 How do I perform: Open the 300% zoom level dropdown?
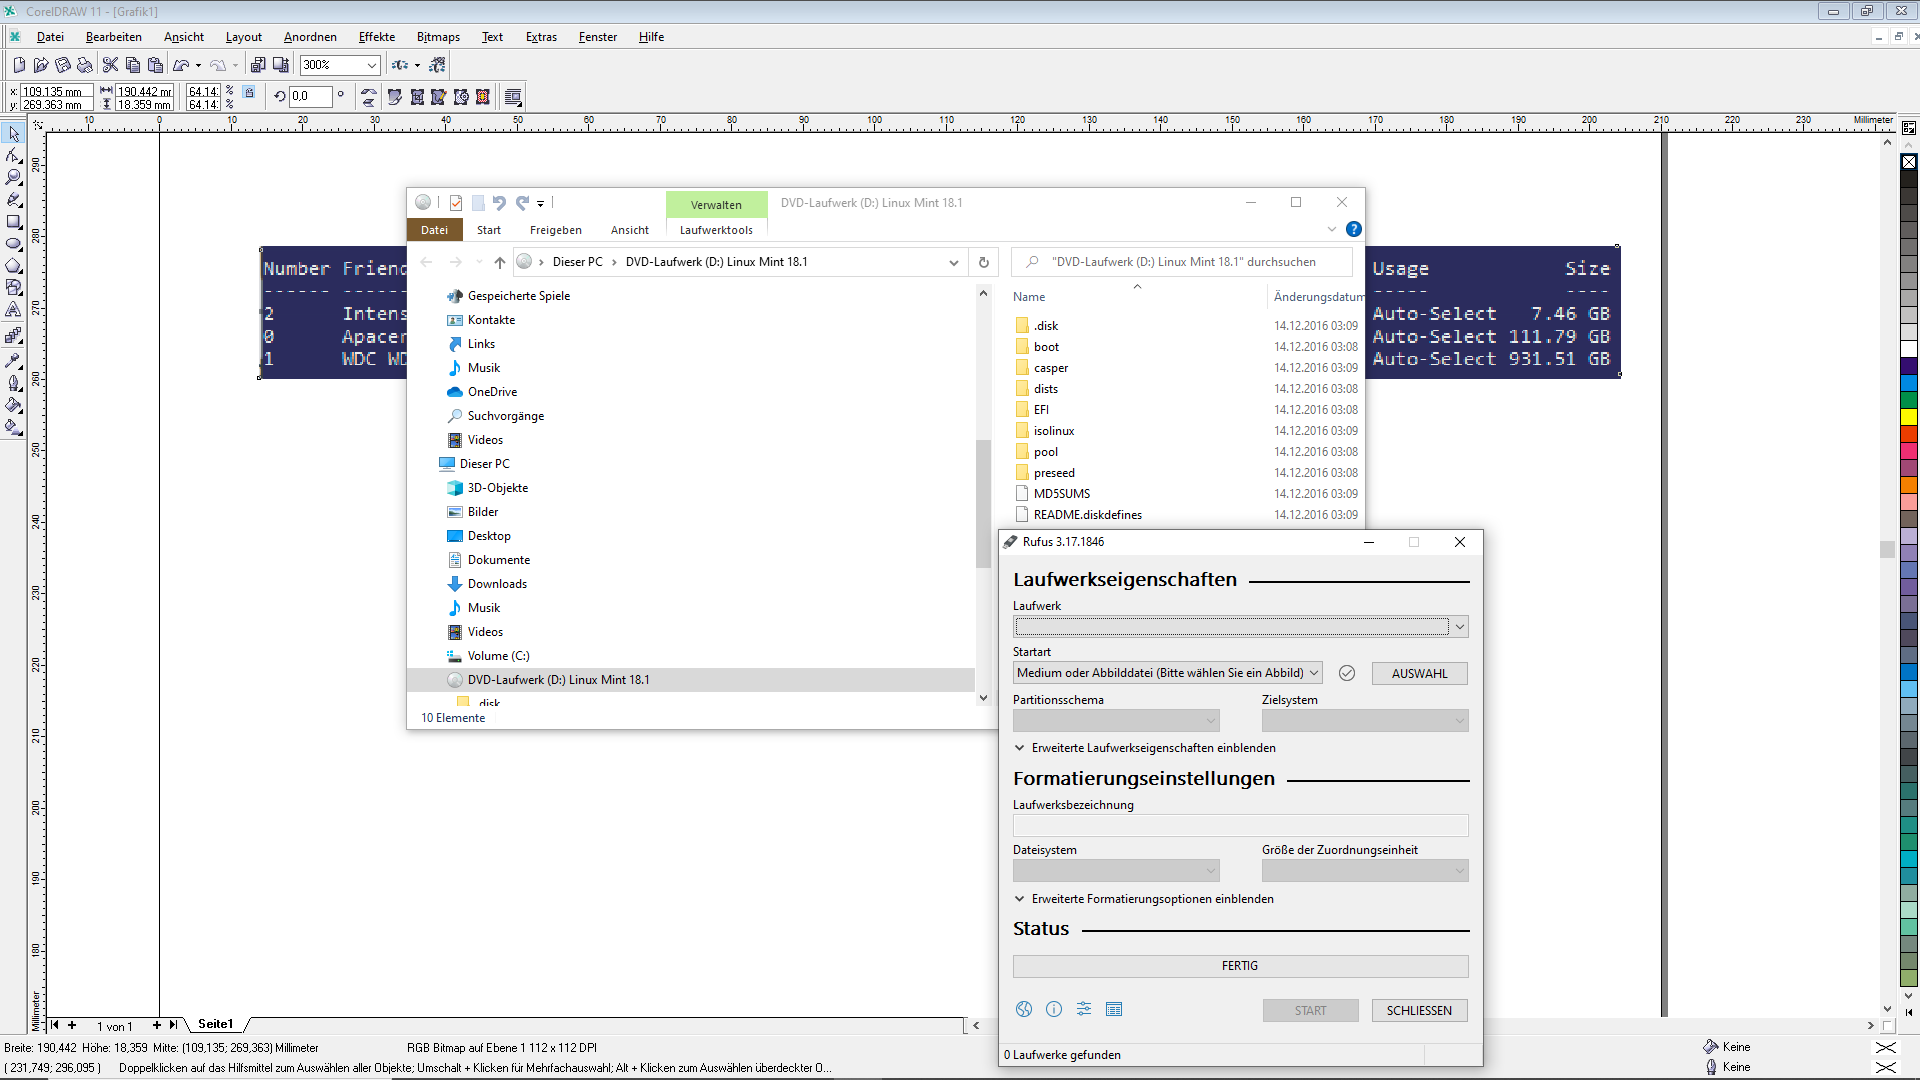click(372, 65)
